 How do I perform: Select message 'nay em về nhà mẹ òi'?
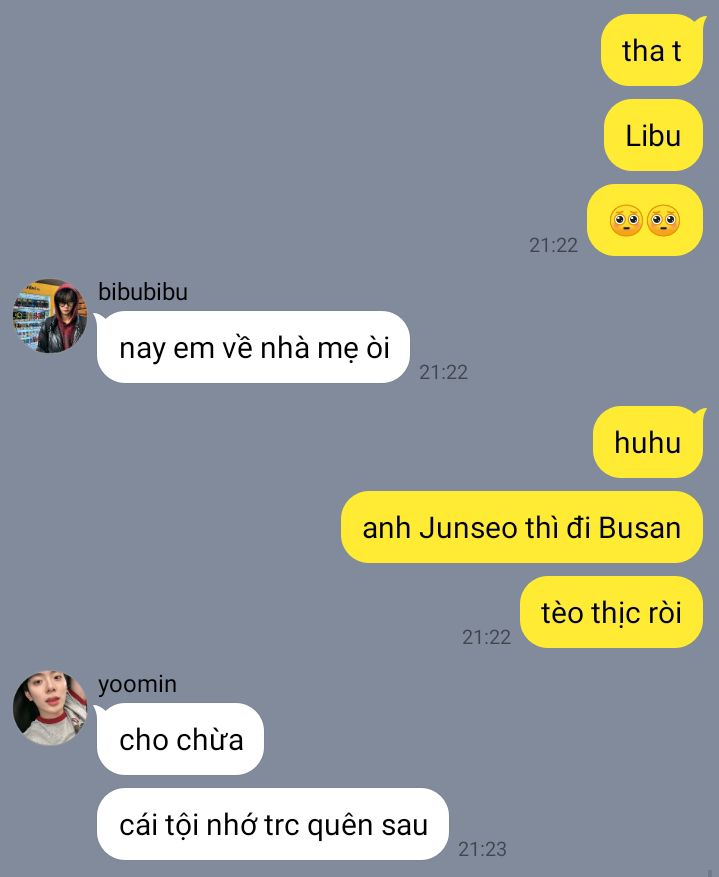pyautogui.click(x=253, y=347)
